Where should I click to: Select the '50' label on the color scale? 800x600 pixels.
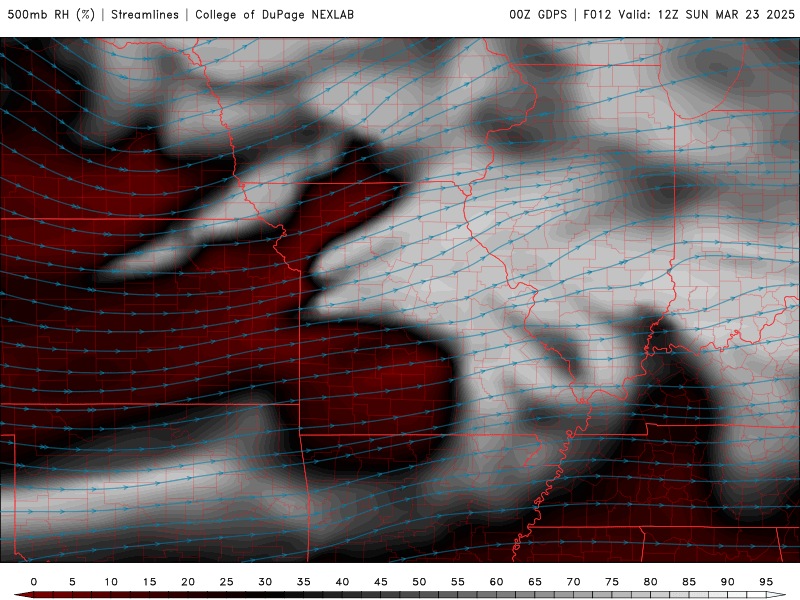point(419,582)
